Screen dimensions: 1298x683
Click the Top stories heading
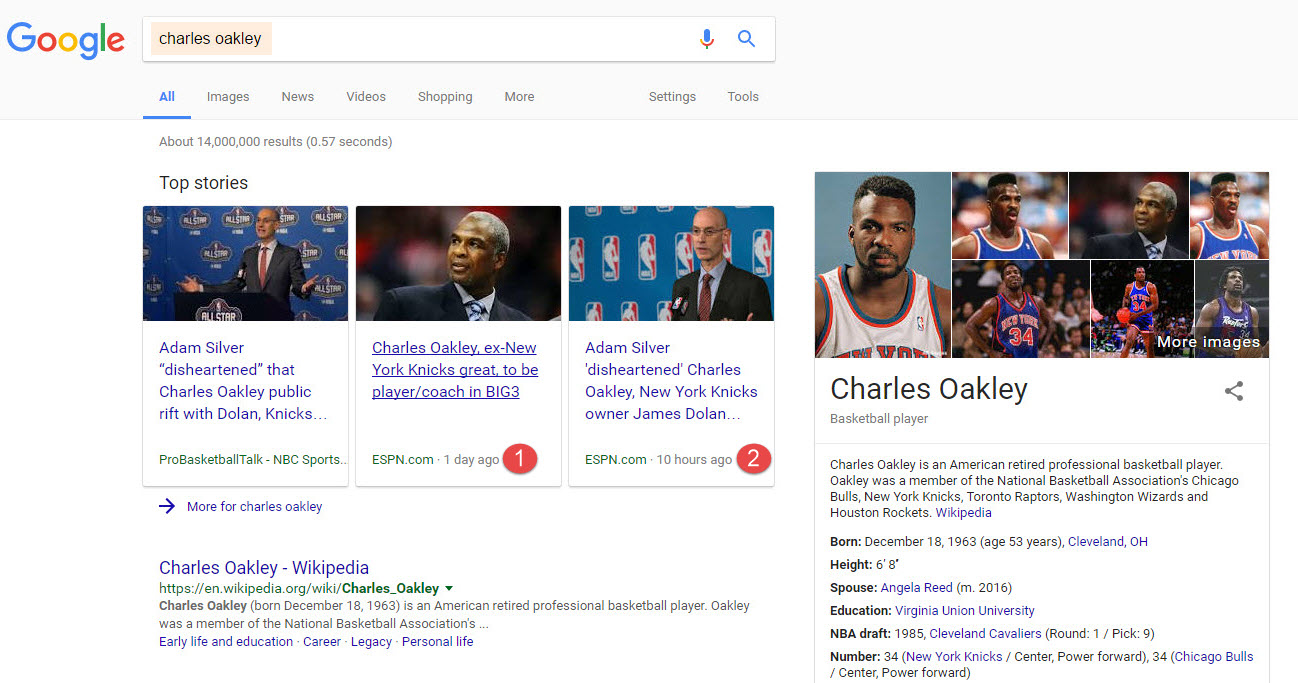click(x=204, y=183)
